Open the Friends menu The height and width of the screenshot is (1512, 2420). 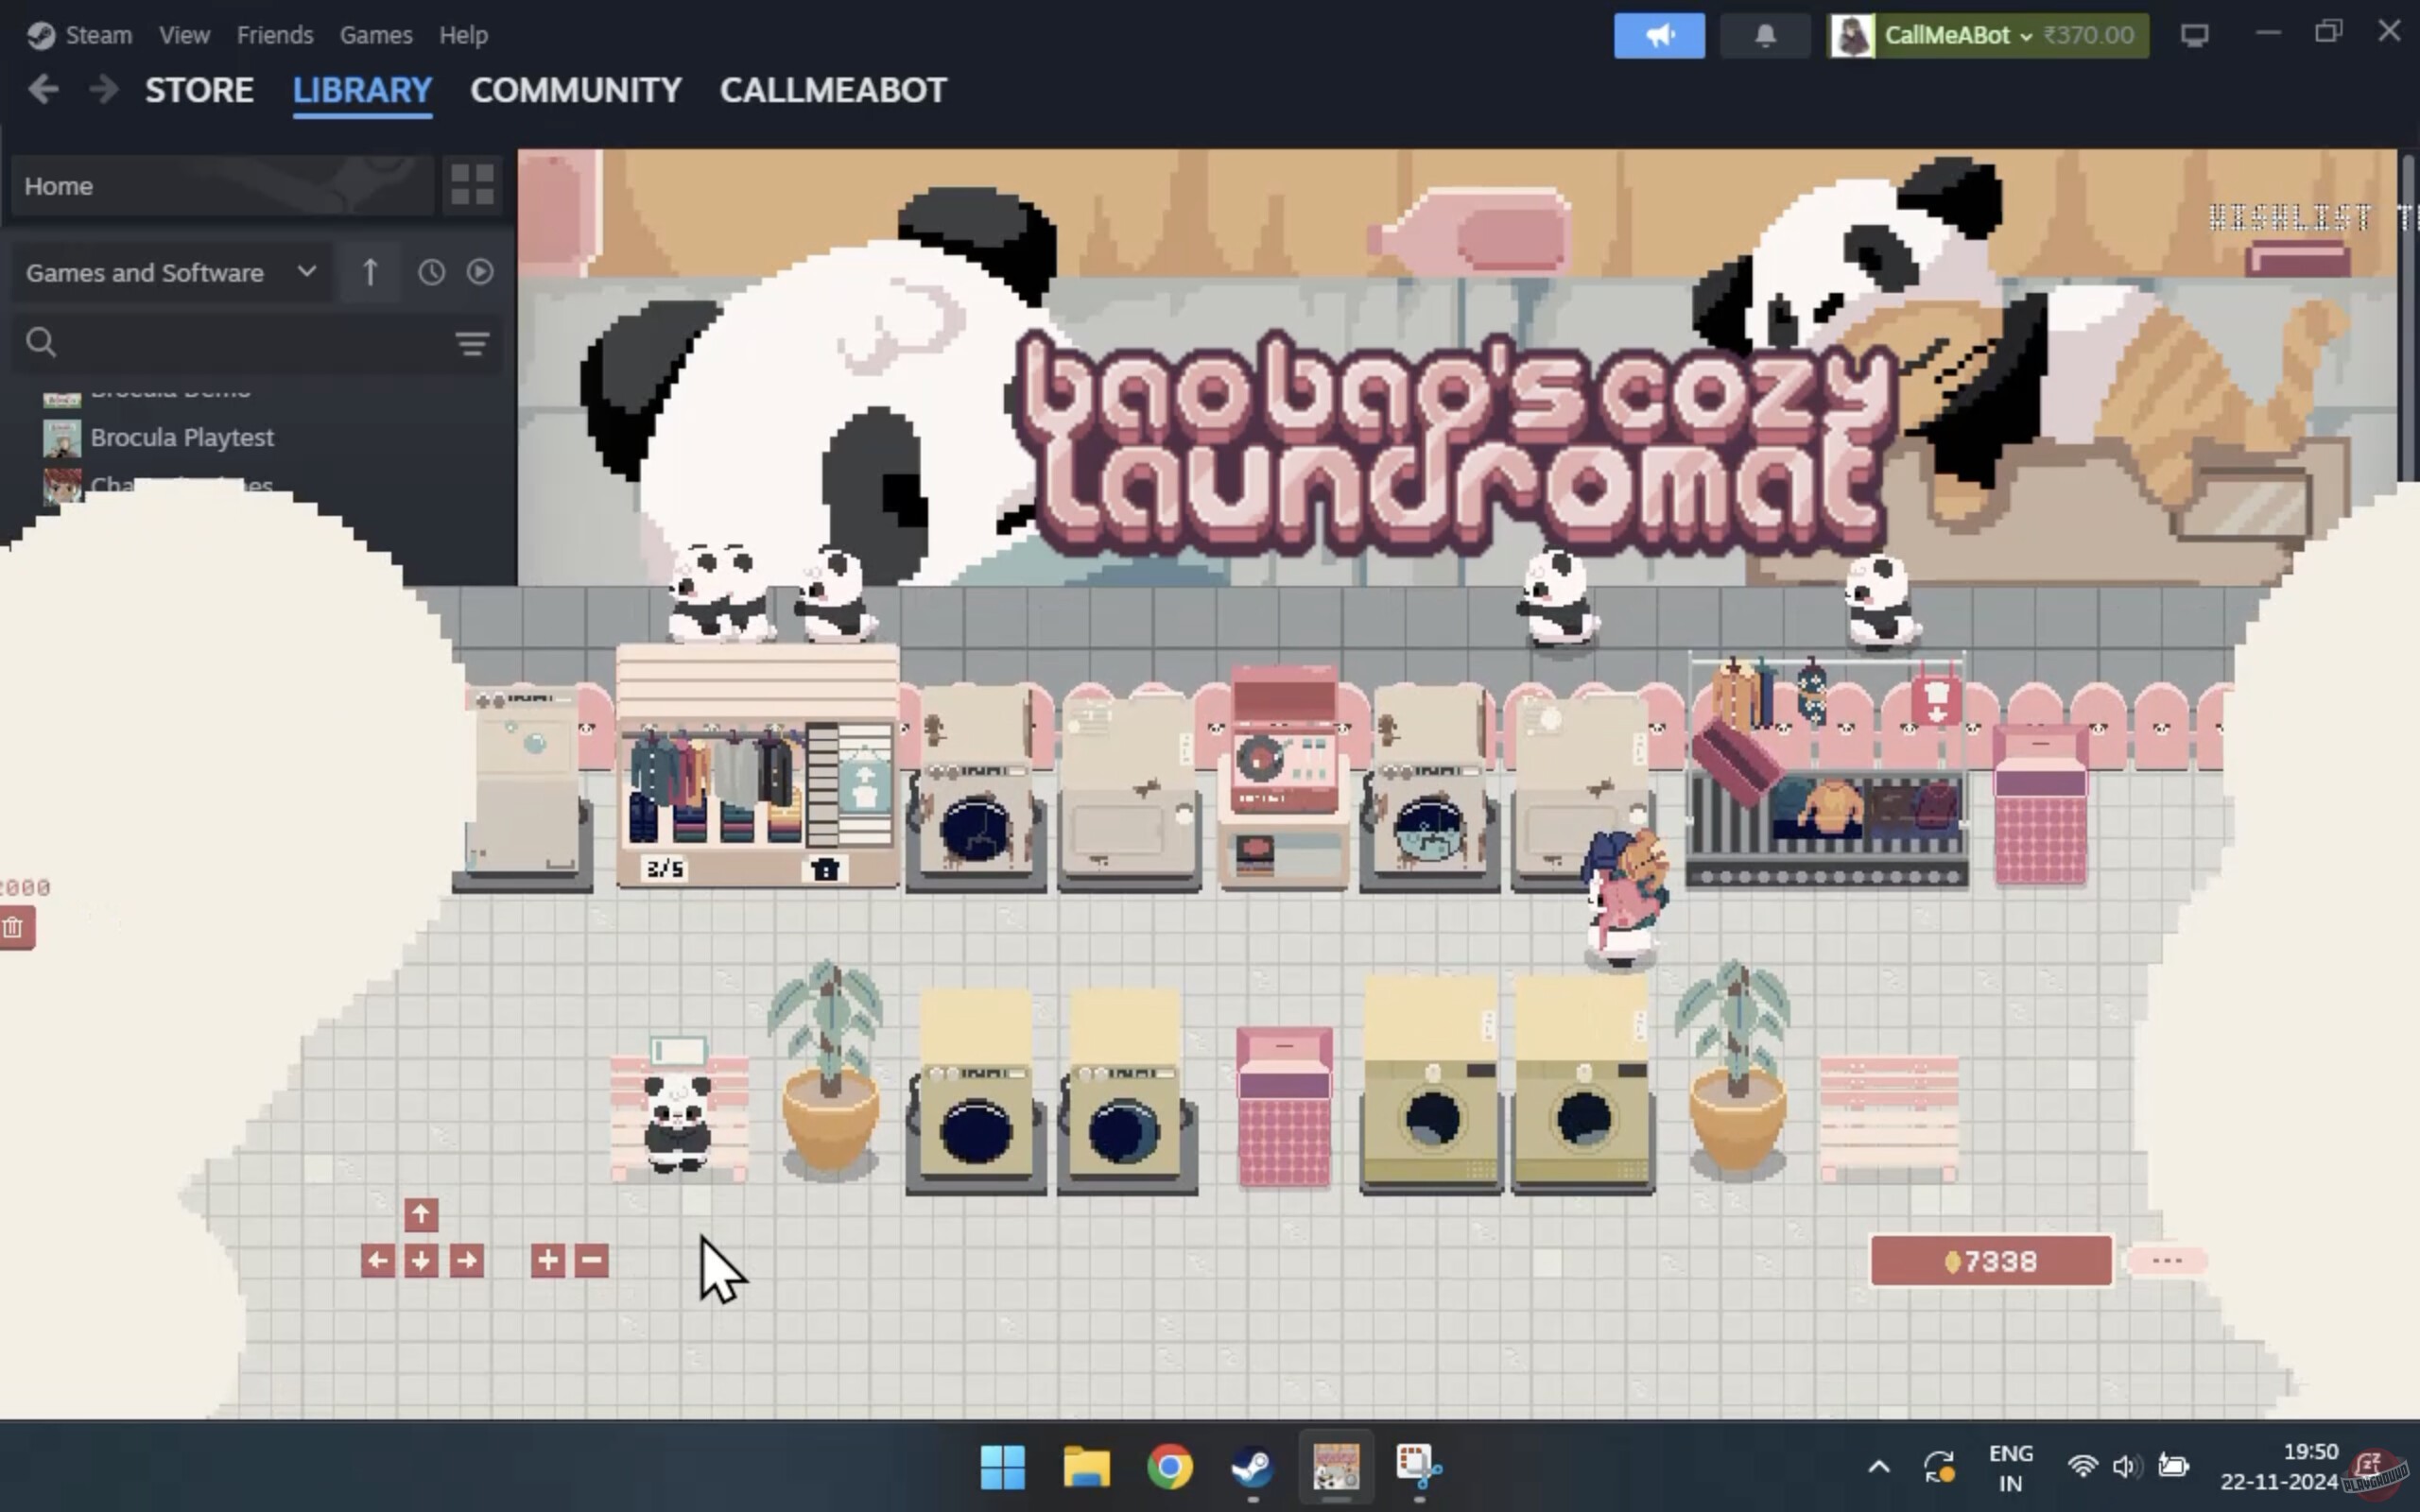coord(275,35)
